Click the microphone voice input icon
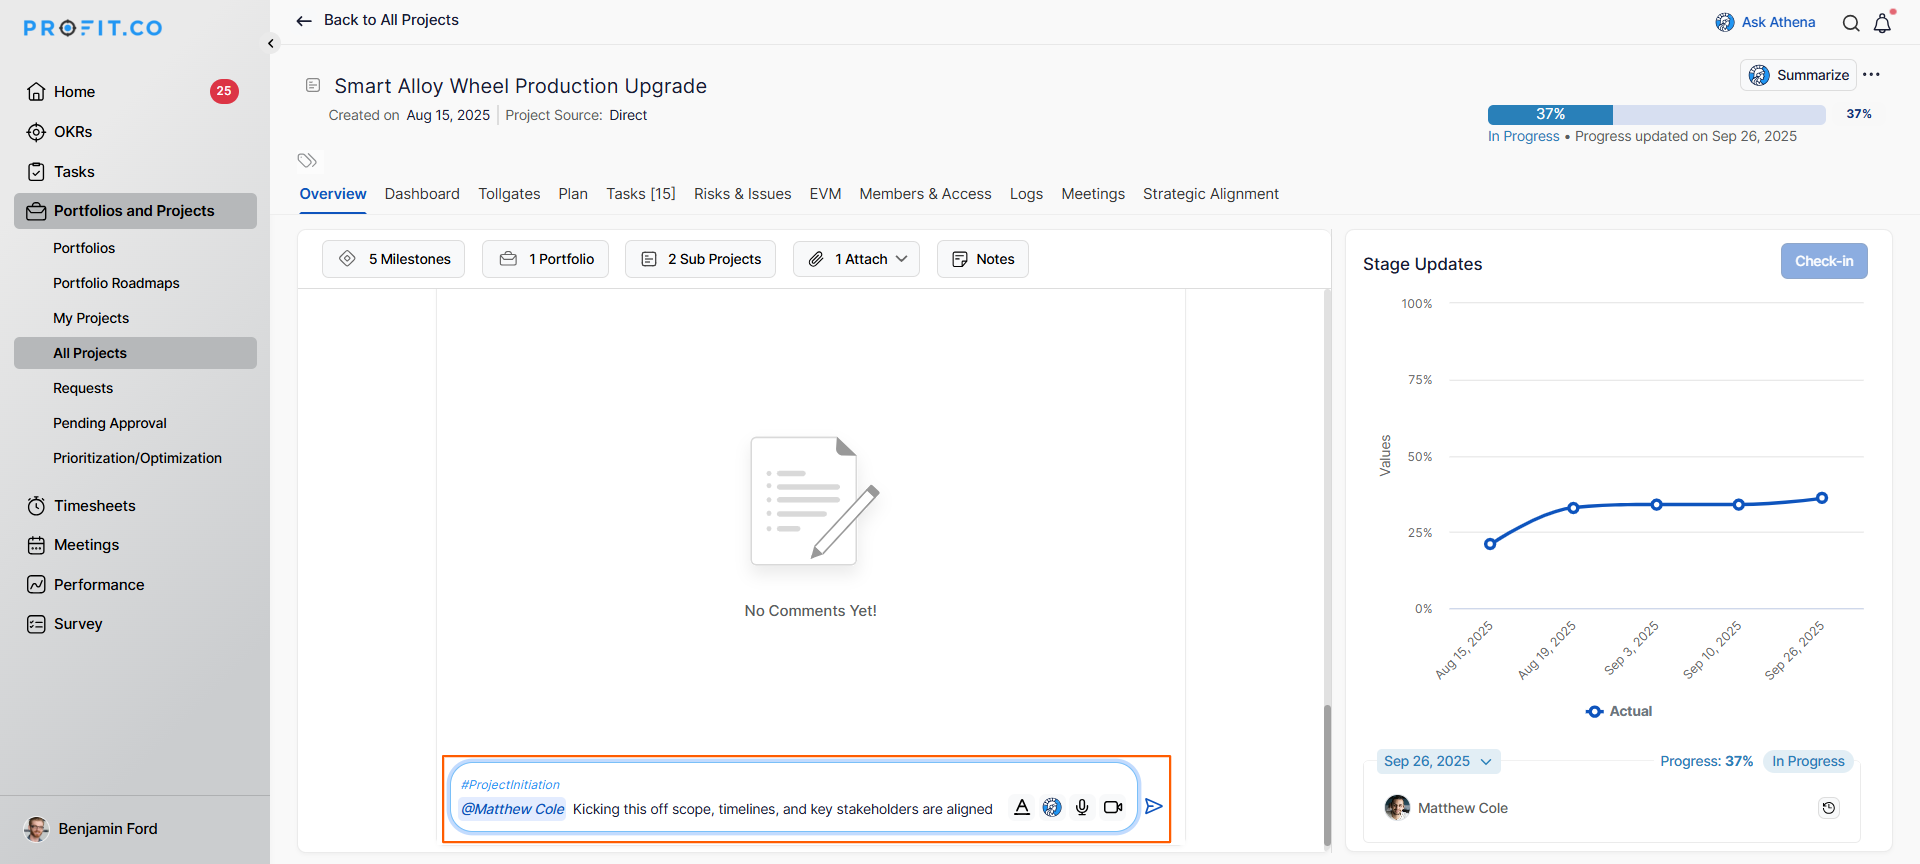The height and width of the screenshot is (864, 1920). pos(1082,807)
